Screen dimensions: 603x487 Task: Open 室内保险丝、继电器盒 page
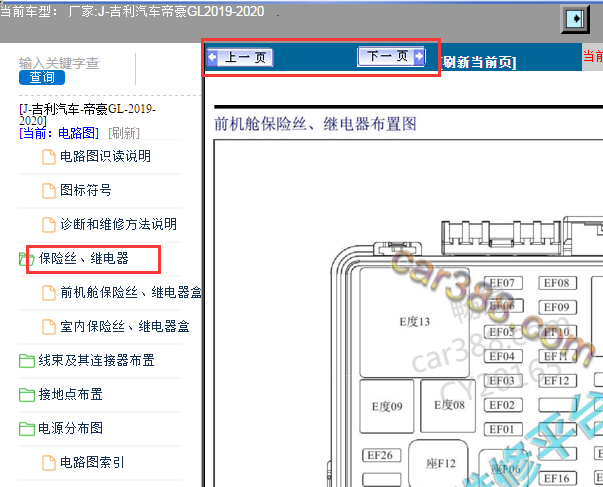click(125, 327)
